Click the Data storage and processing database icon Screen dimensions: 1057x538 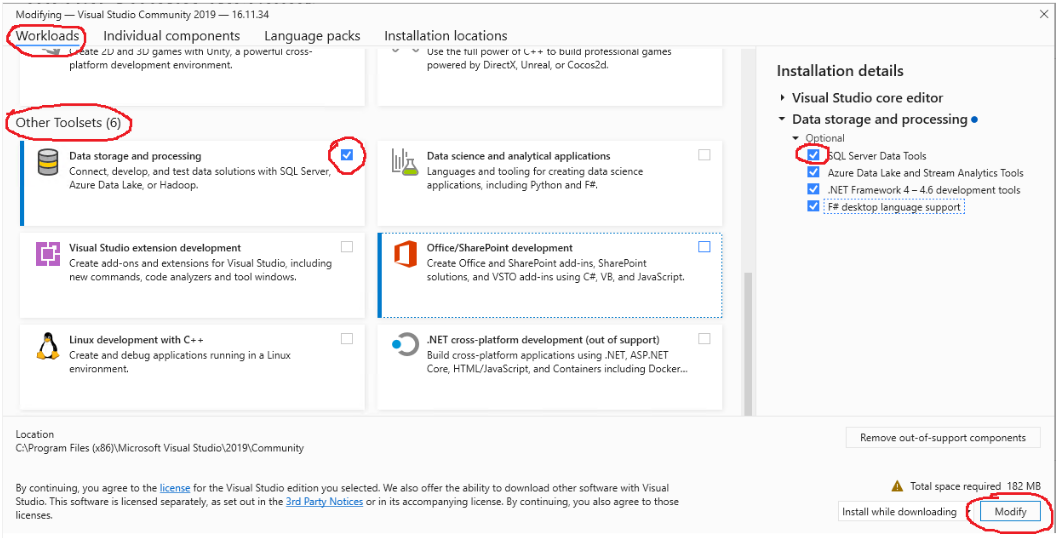coord(48,162)
